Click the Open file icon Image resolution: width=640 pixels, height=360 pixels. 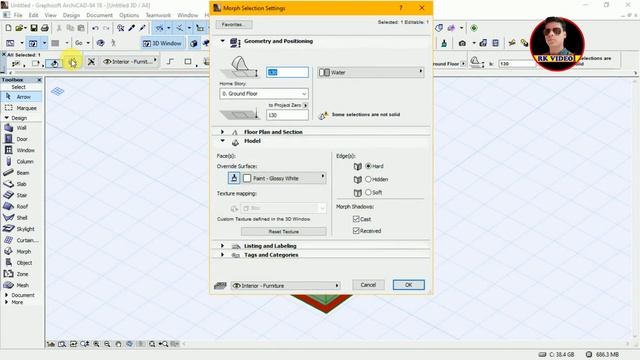[x=19, y=28]
